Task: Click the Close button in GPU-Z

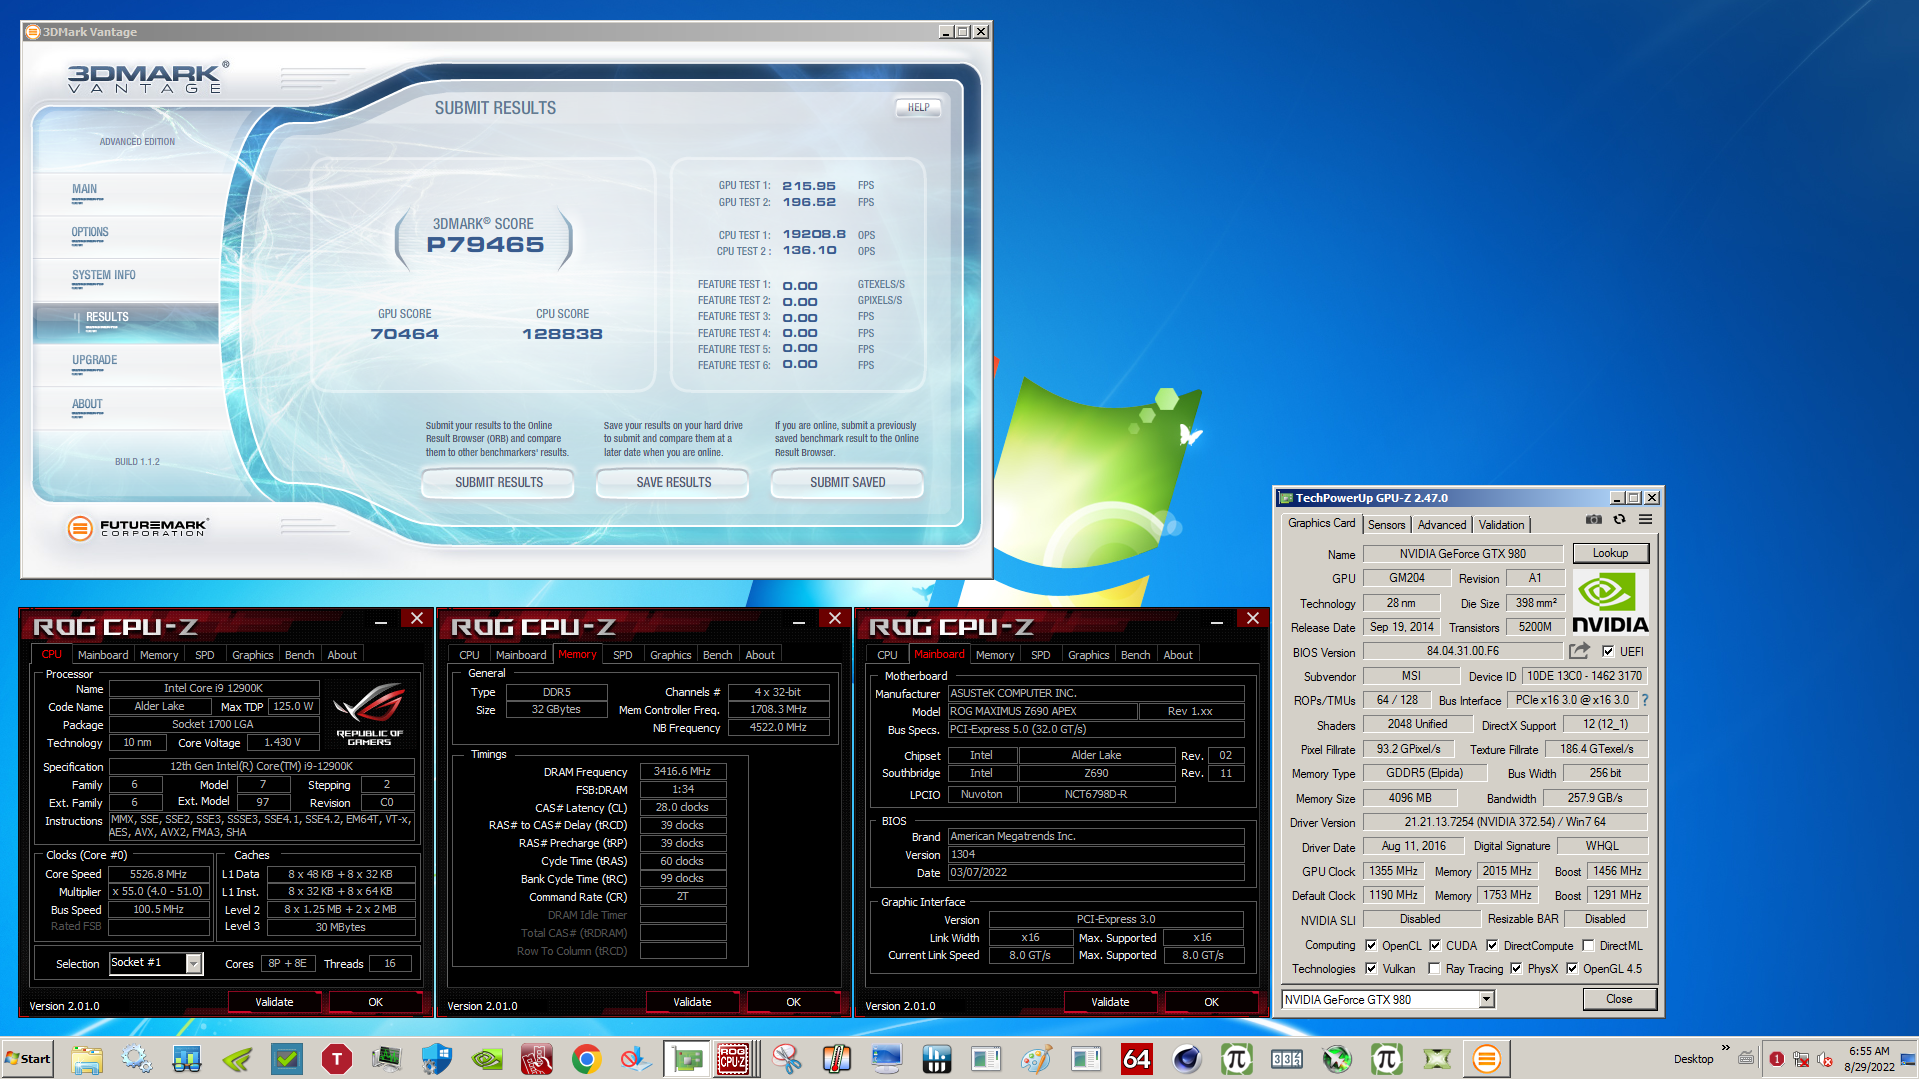Action: pos(1619,999)
